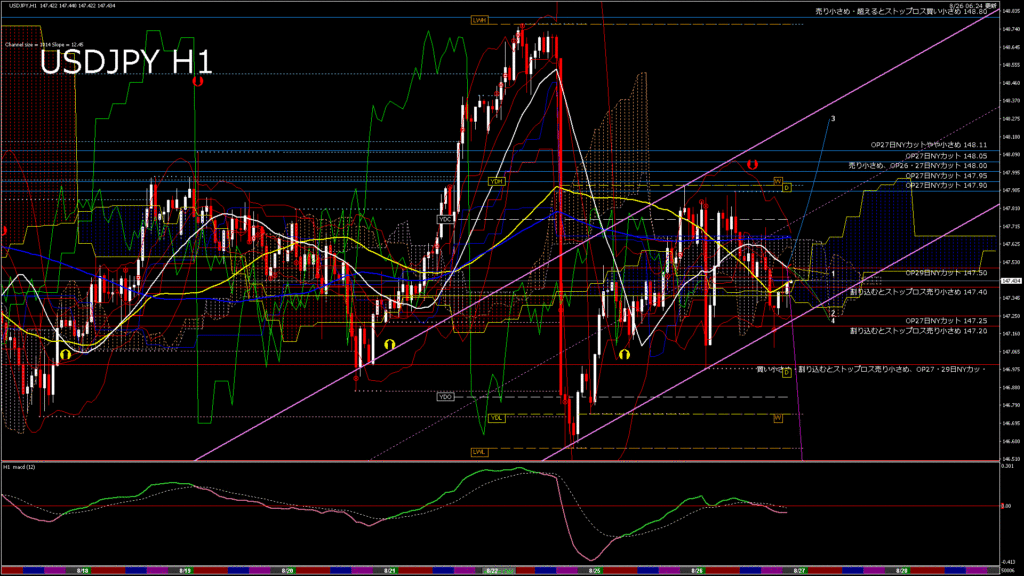Select the 147.25 NY cut option label
This screenshot has height=576, width=1024.
tap(946, 320)
